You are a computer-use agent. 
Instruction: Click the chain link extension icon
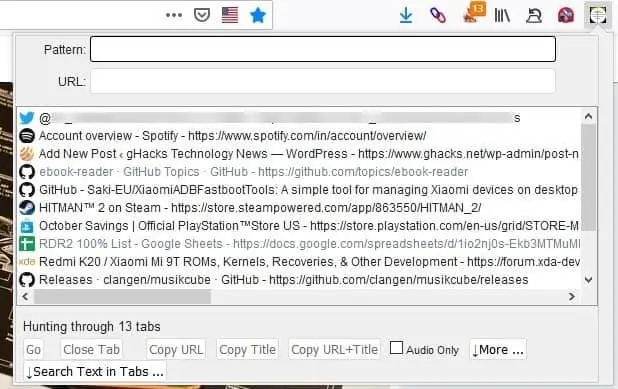(437, 16)
